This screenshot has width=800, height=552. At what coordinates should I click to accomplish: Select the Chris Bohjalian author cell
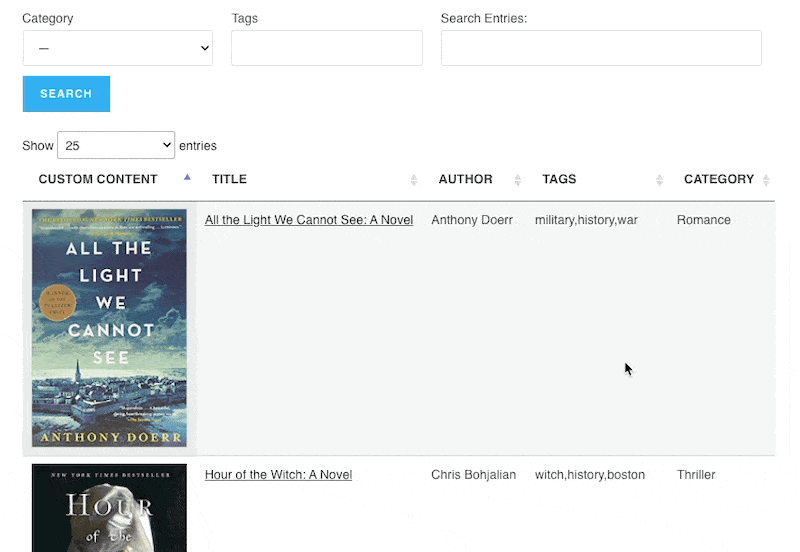click(473, 475)
